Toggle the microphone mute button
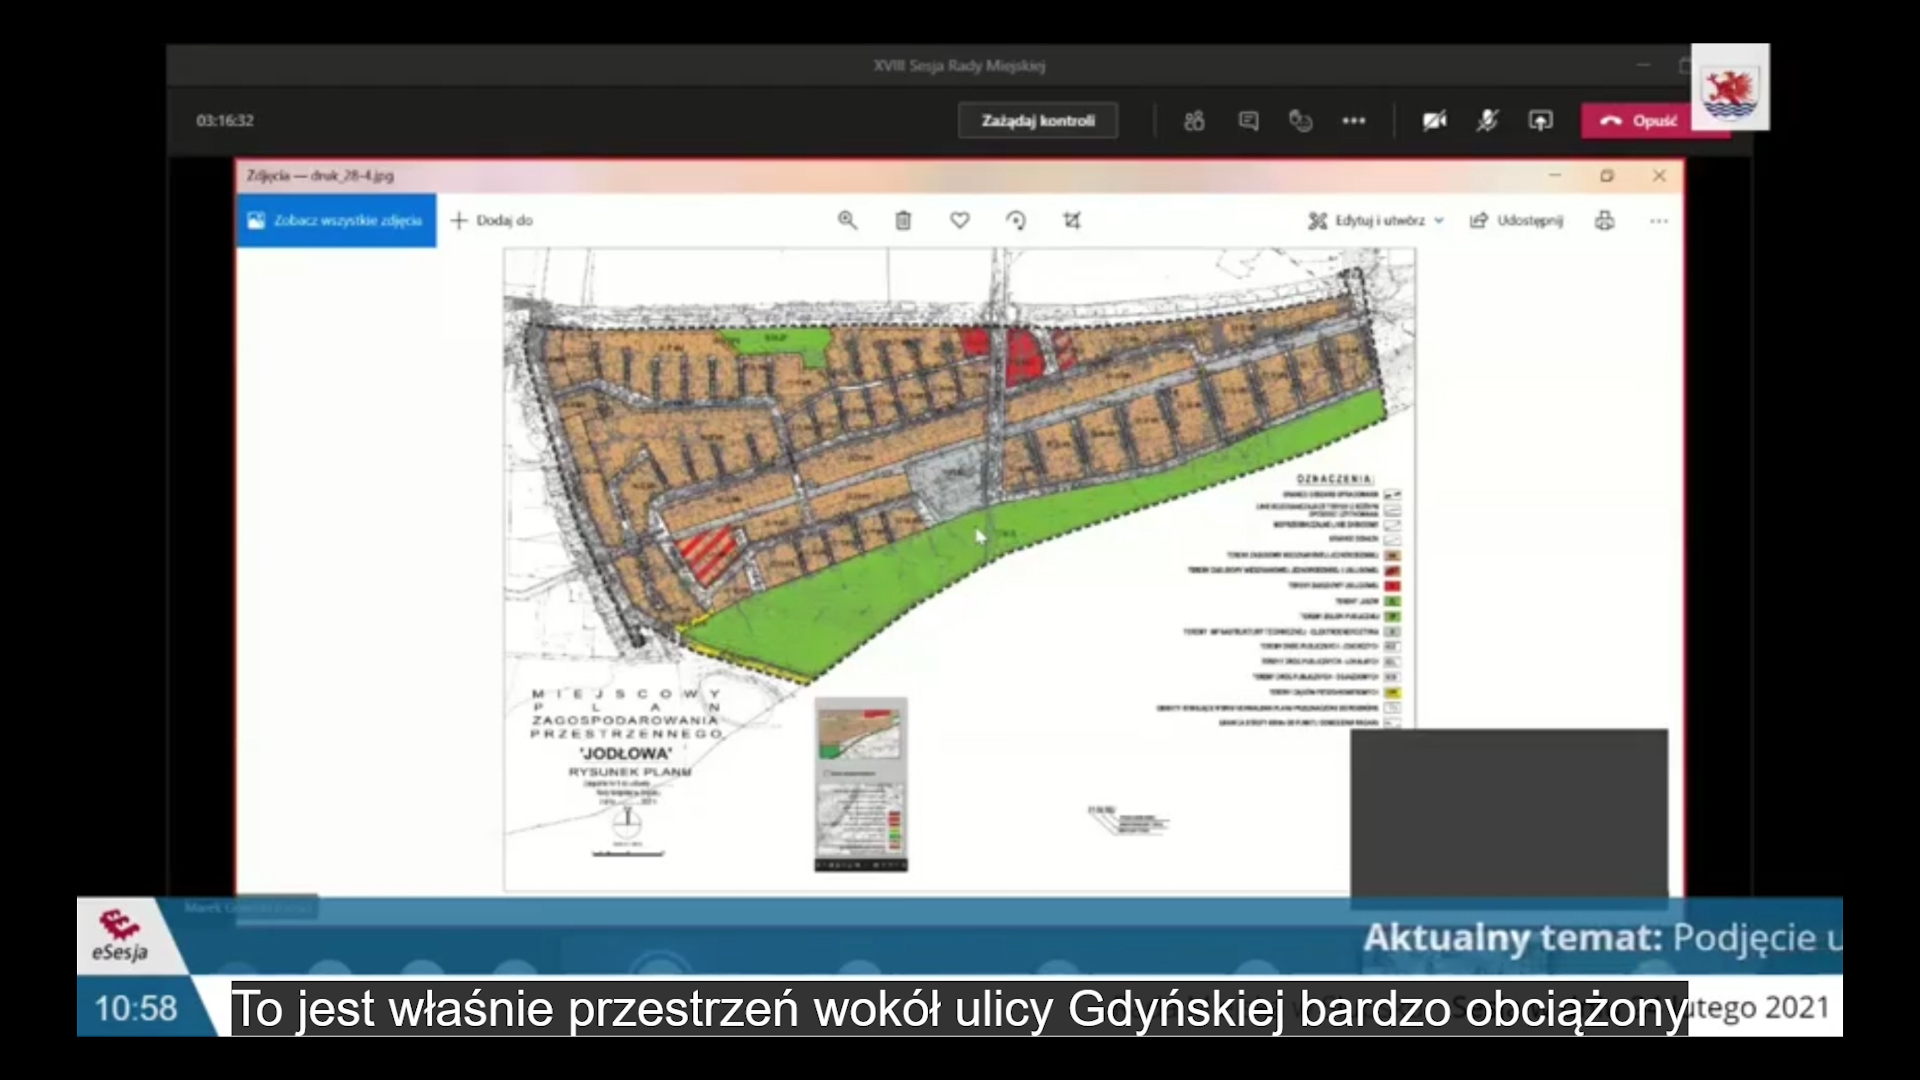The height and width of the screenshot is (1080, 1920). (1487, 121)
